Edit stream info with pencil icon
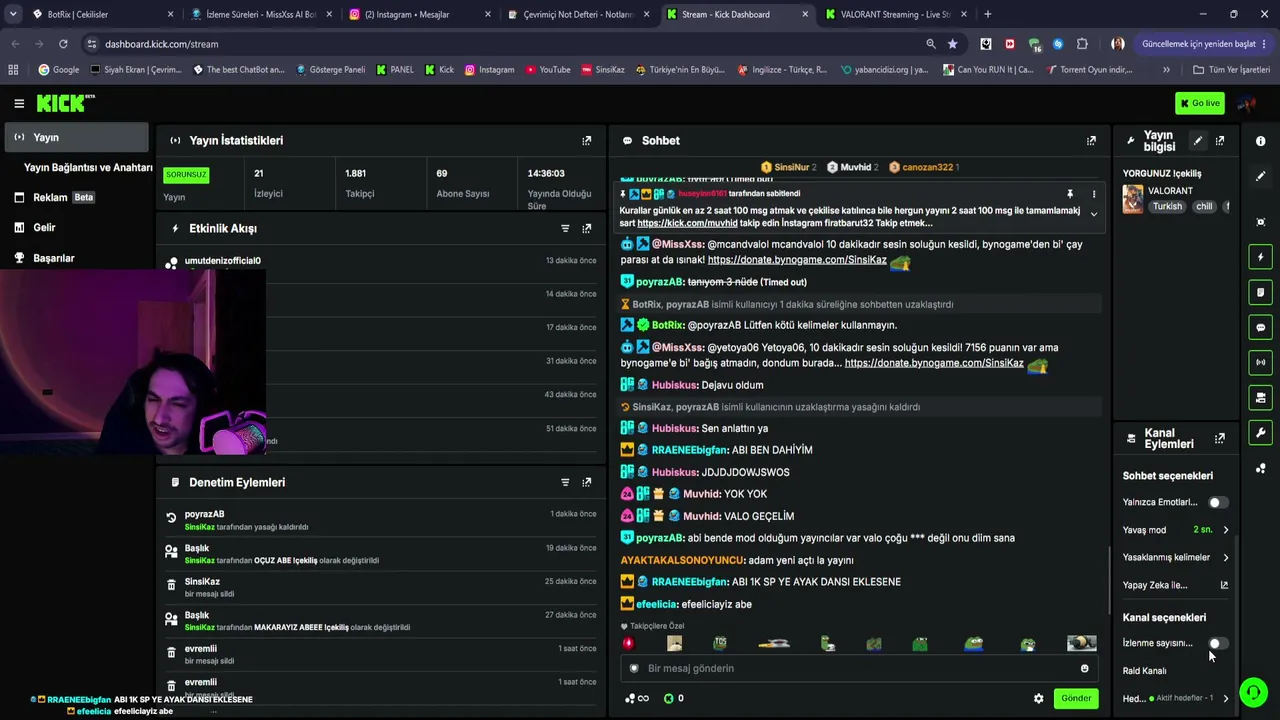The height and width of the screenshot is (720, 1280). click(x=1198, y=141)
